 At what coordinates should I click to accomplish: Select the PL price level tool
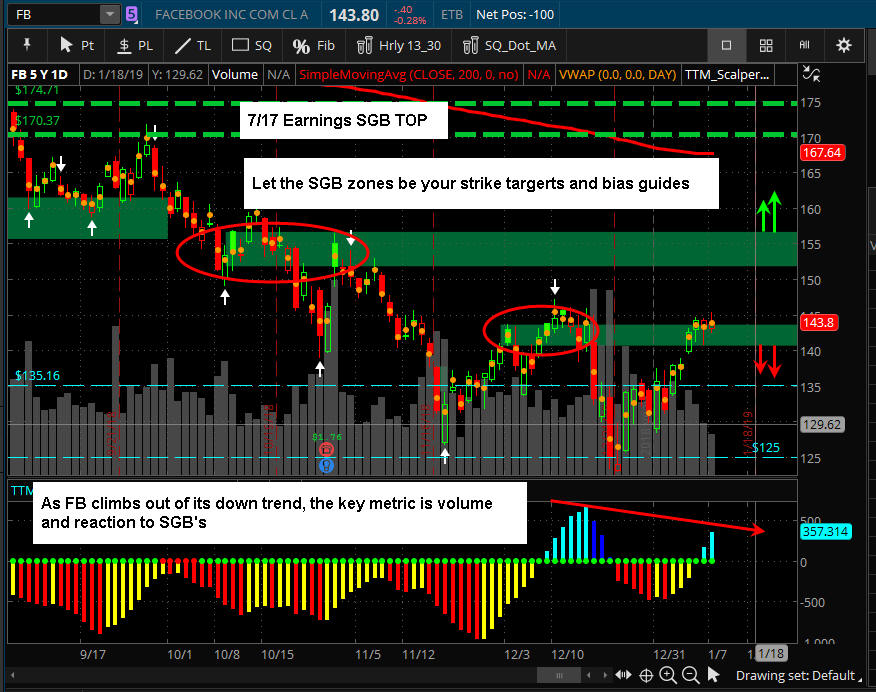pos(135,45)
